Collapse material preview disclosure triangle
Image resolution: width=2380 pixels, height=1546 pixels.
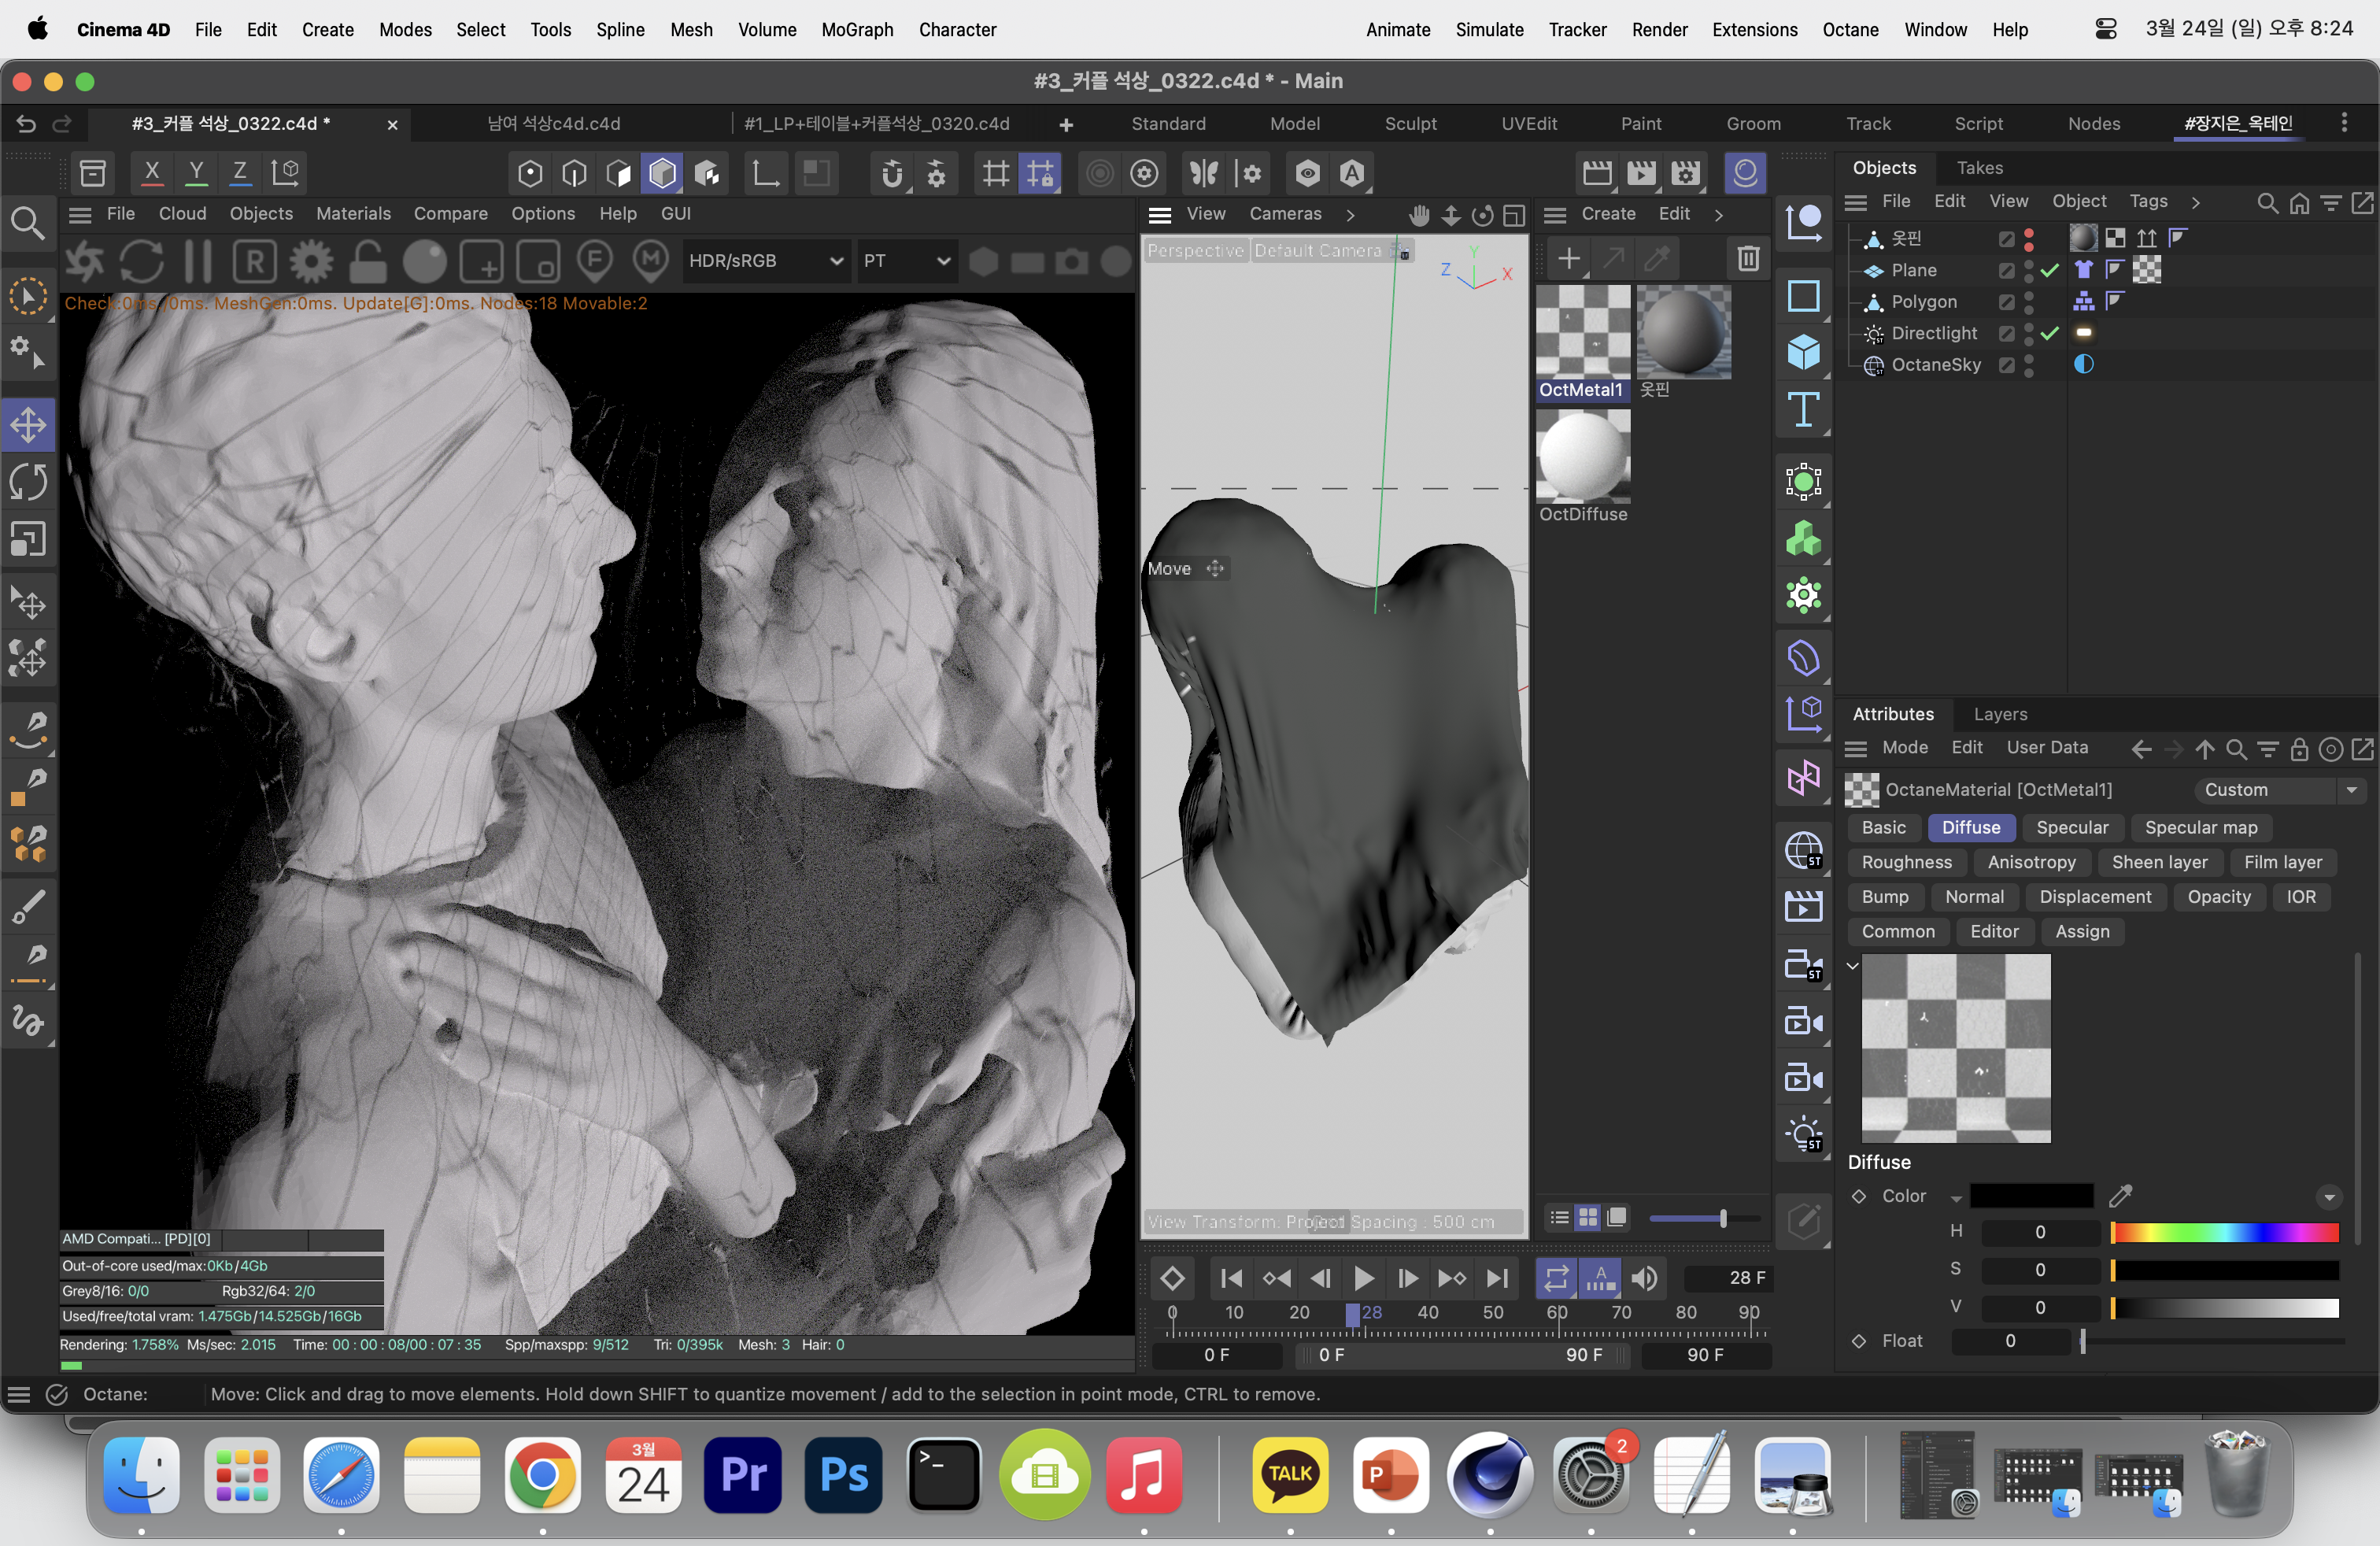[x=1853, y=965]
